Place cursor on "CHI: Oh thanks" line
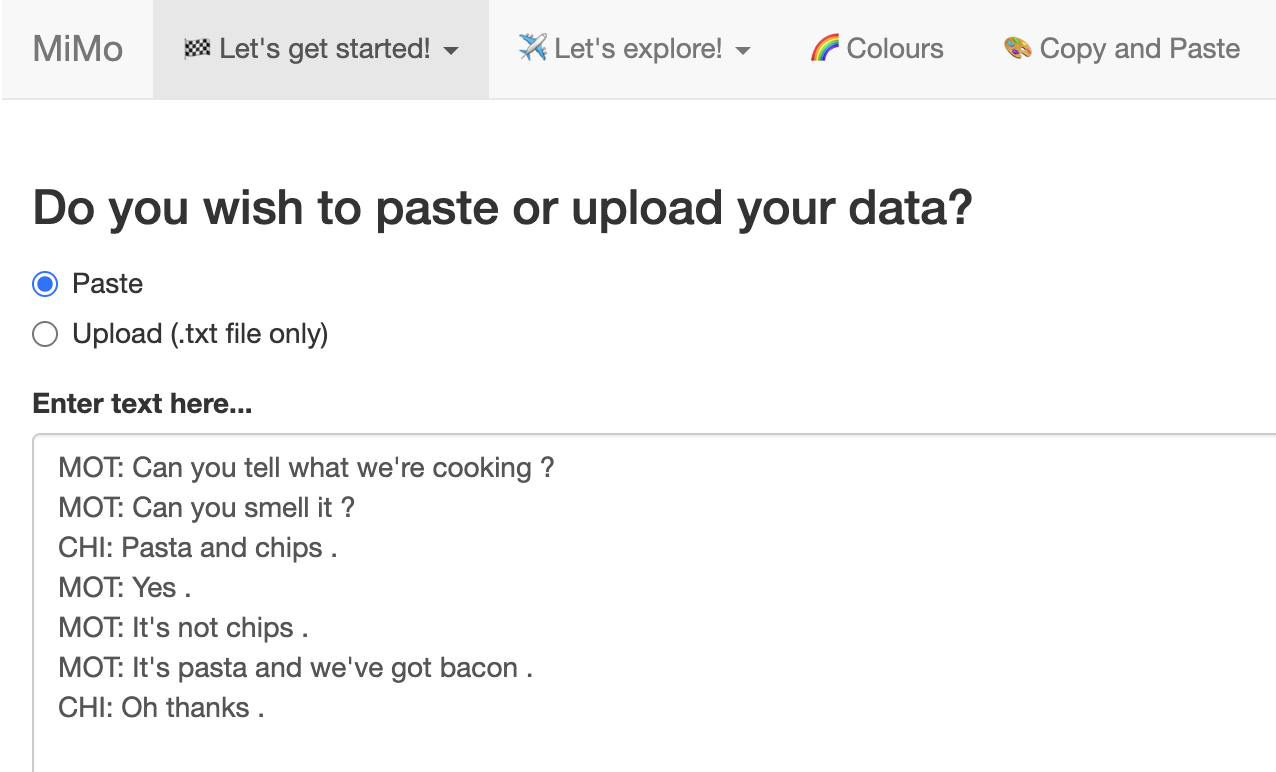 coord(161,708)
